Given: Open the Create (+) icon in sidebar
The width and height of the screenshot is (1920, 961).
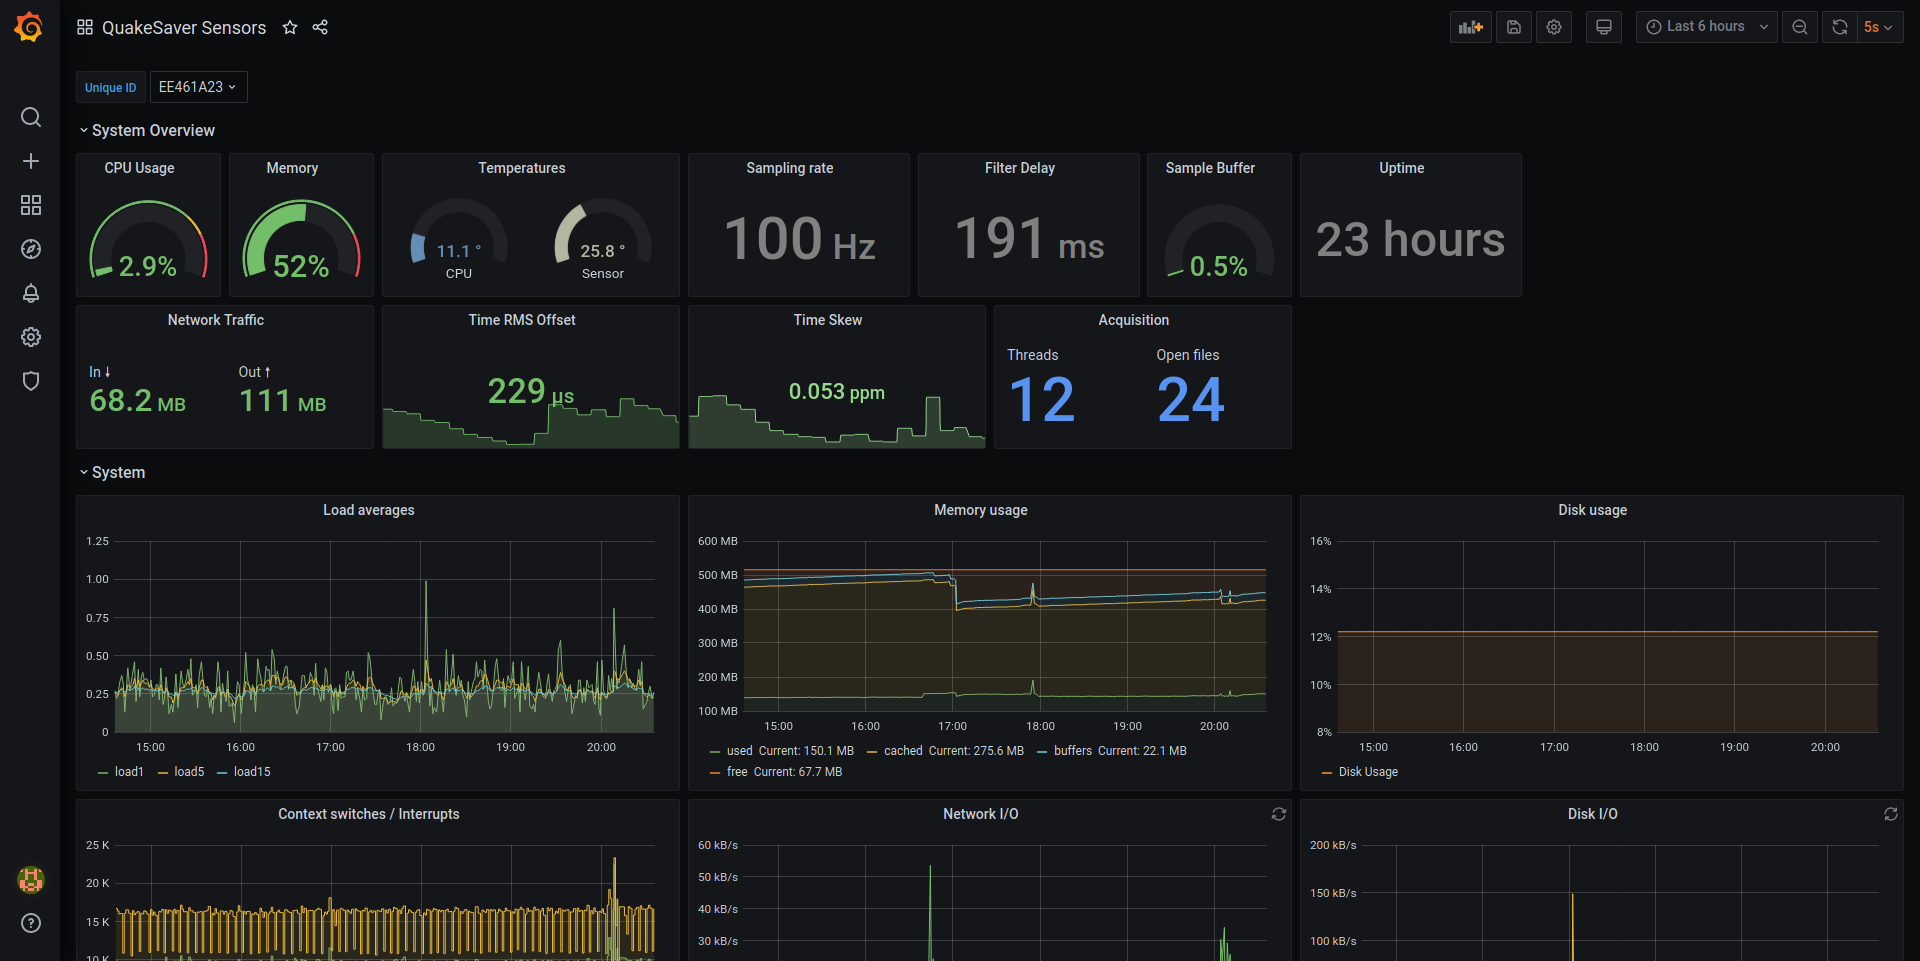Looking at the screenshot, I should (x=30, y=161).
